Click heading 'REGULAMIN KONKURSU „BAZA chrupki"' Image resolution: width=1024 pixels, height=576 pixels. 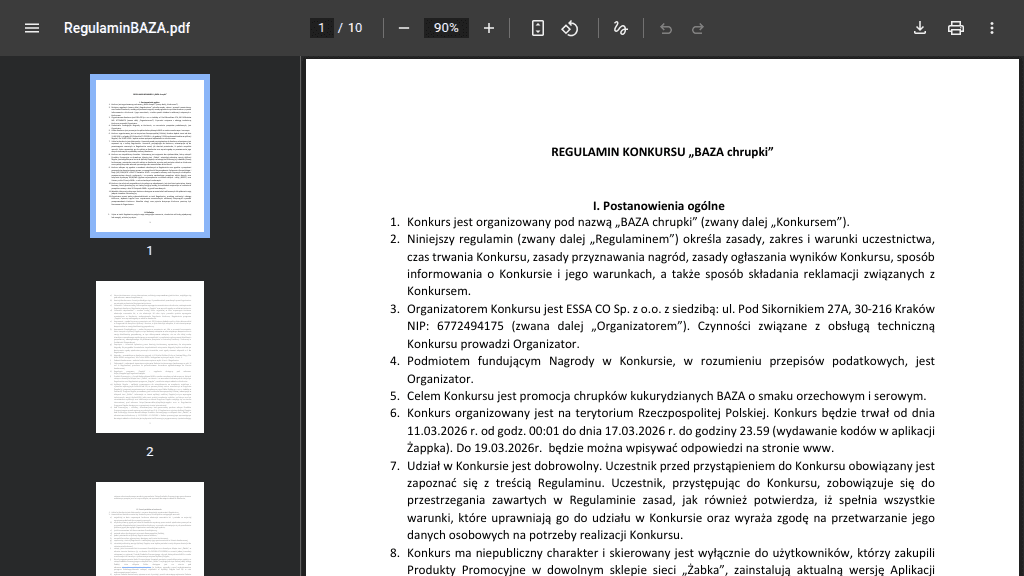662,152
